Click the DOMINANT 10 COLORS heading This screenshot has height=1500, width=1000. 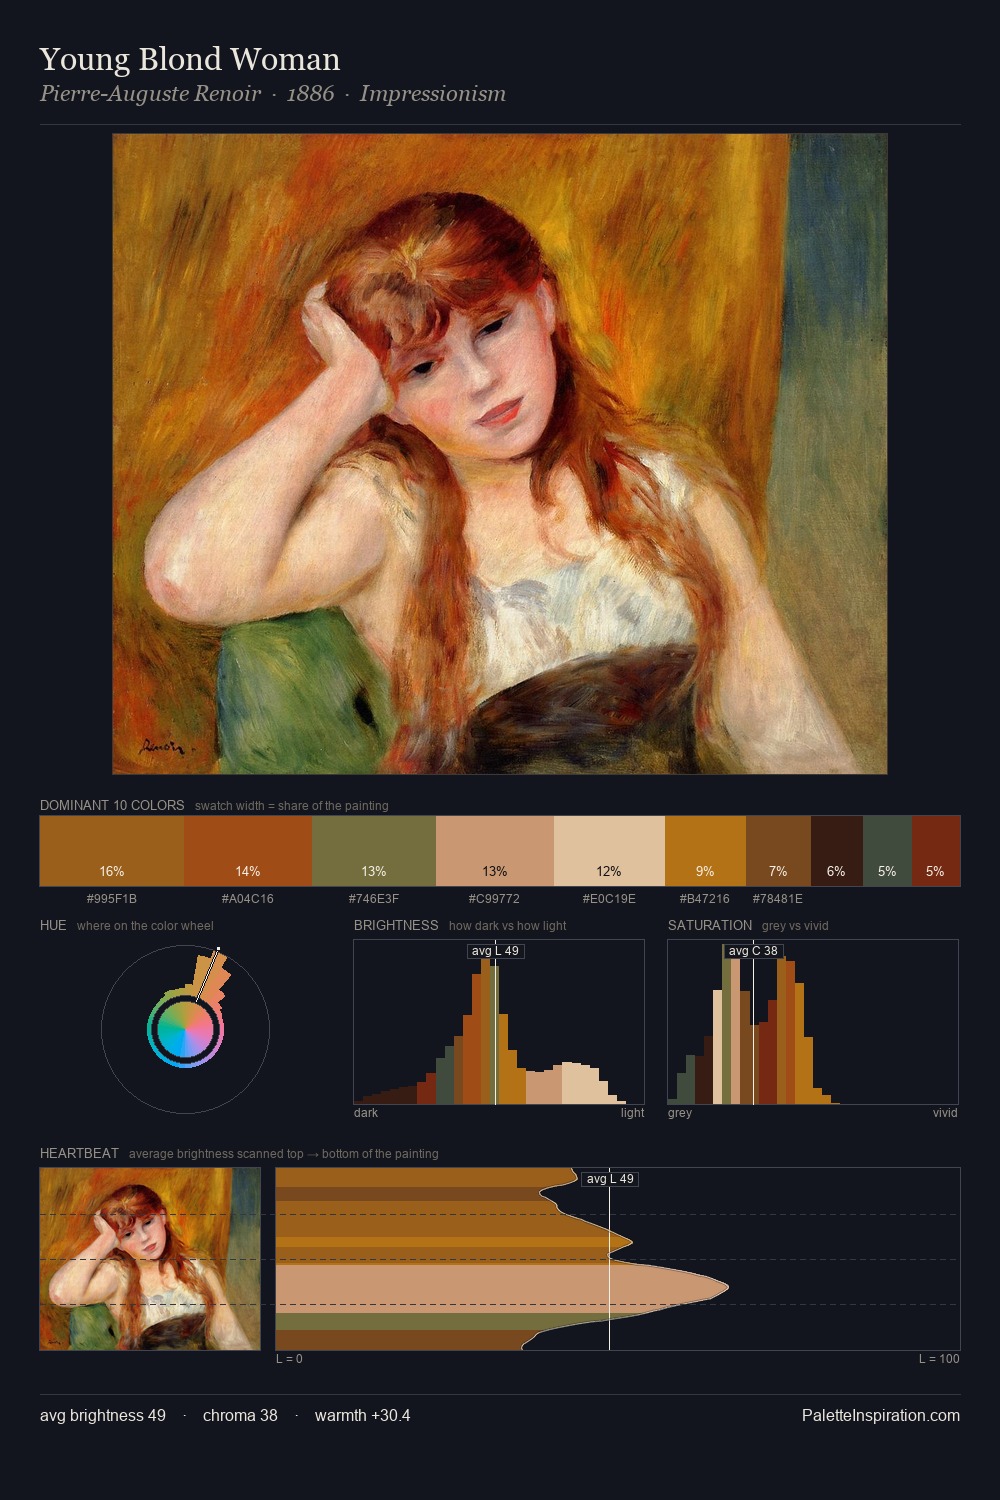click(112, 805)
